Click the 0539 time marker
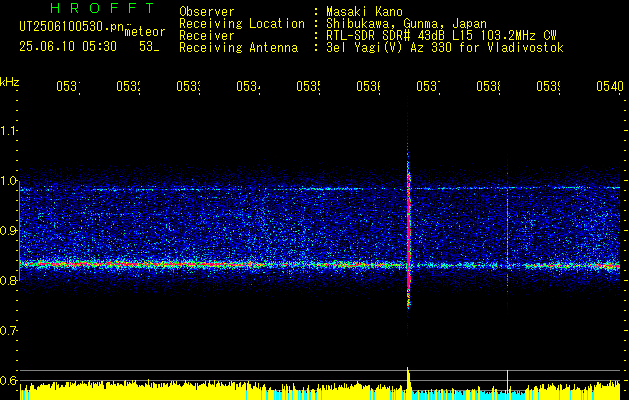The width and height of the screenshot is (629, 400). point(549,86)
